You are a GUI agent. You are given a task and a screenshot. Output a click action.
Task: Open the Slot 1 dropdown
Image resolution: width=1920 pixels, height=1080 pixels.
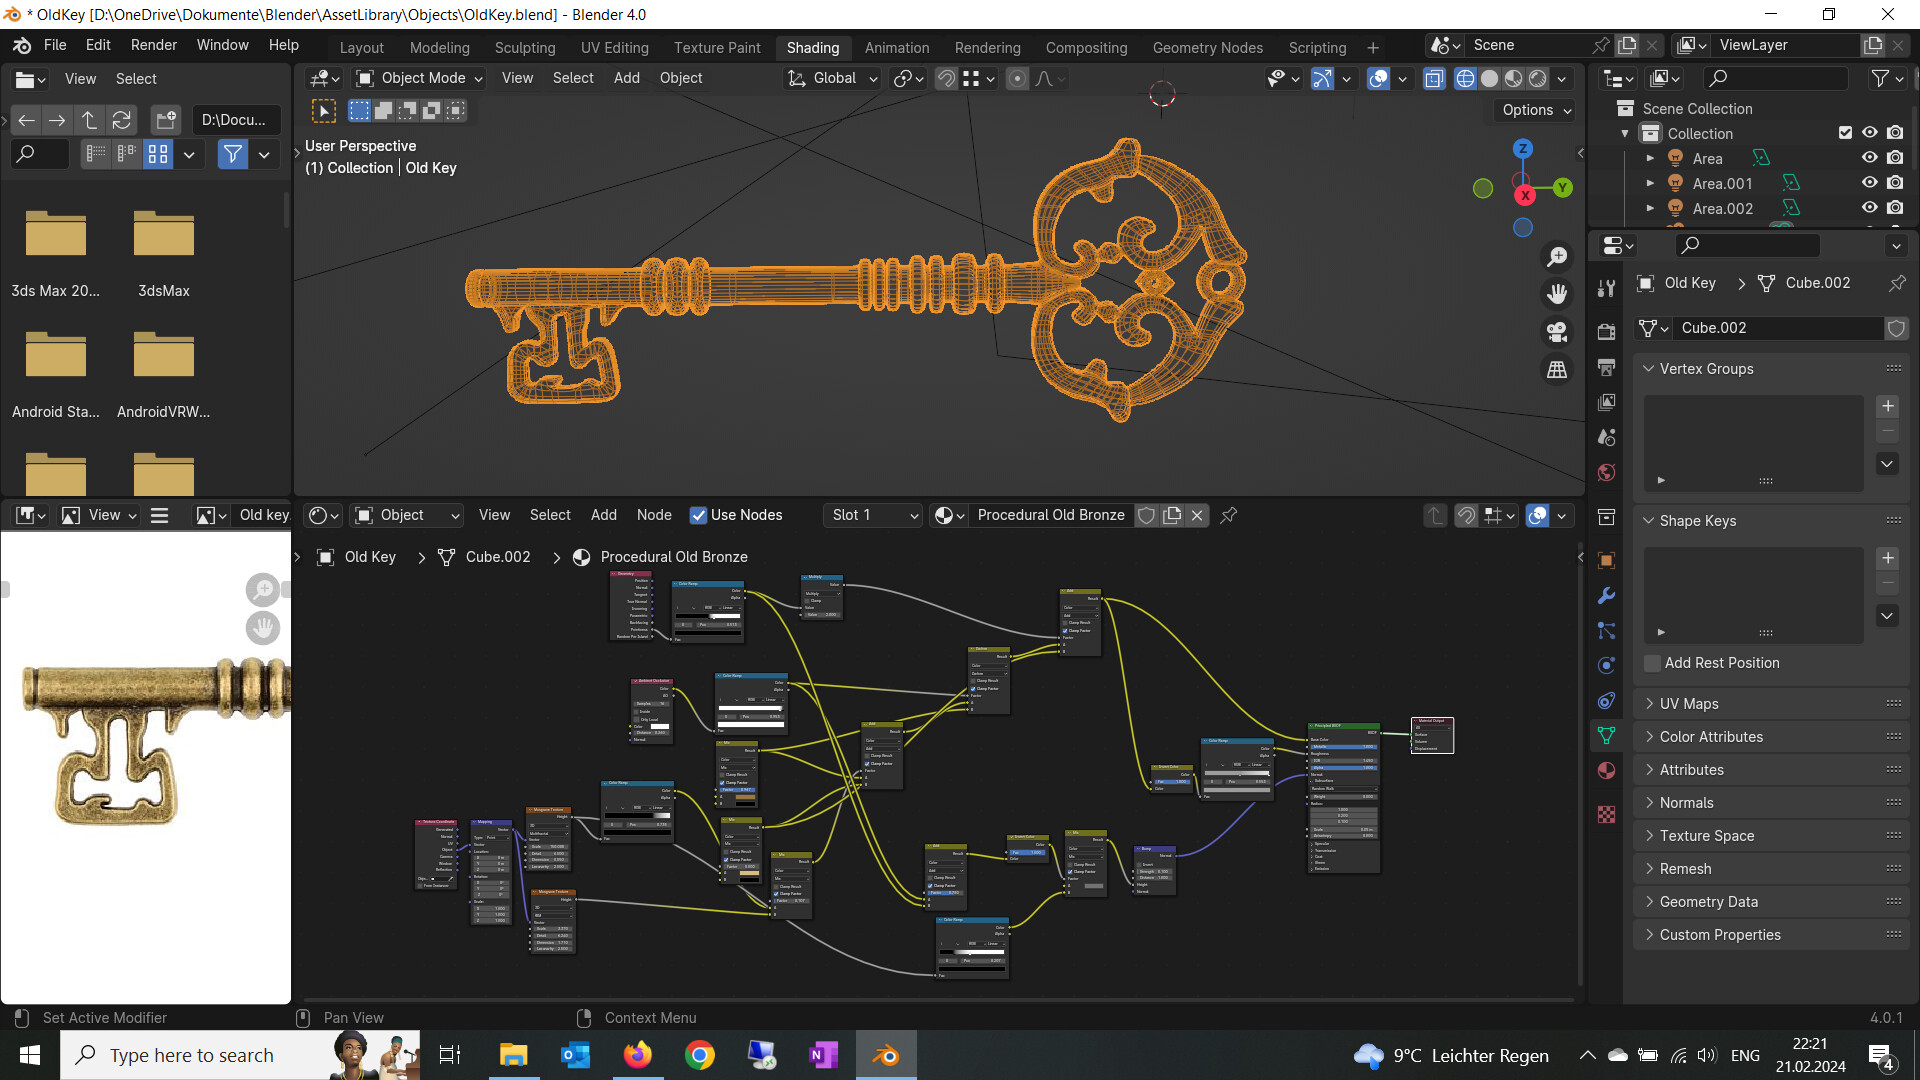point(874,515)
